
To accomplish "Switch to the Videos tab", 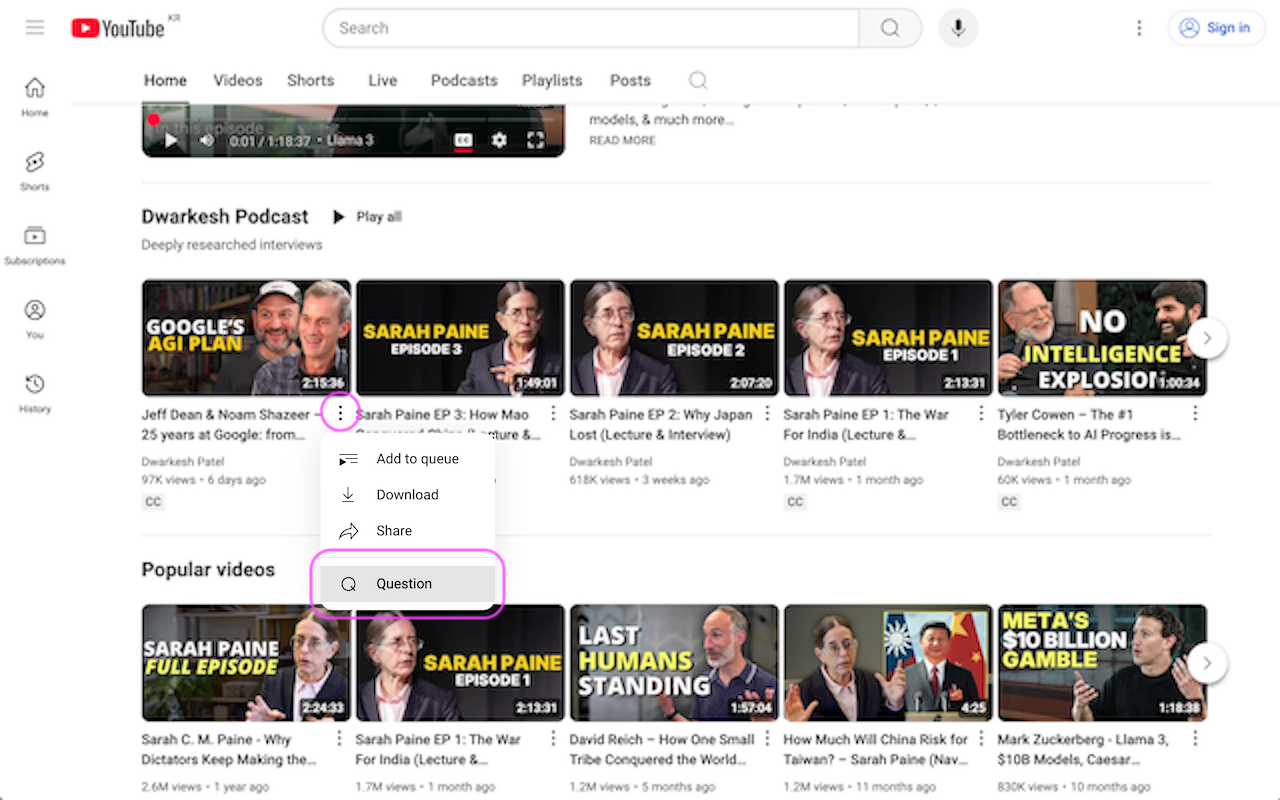I will point(237,80).
